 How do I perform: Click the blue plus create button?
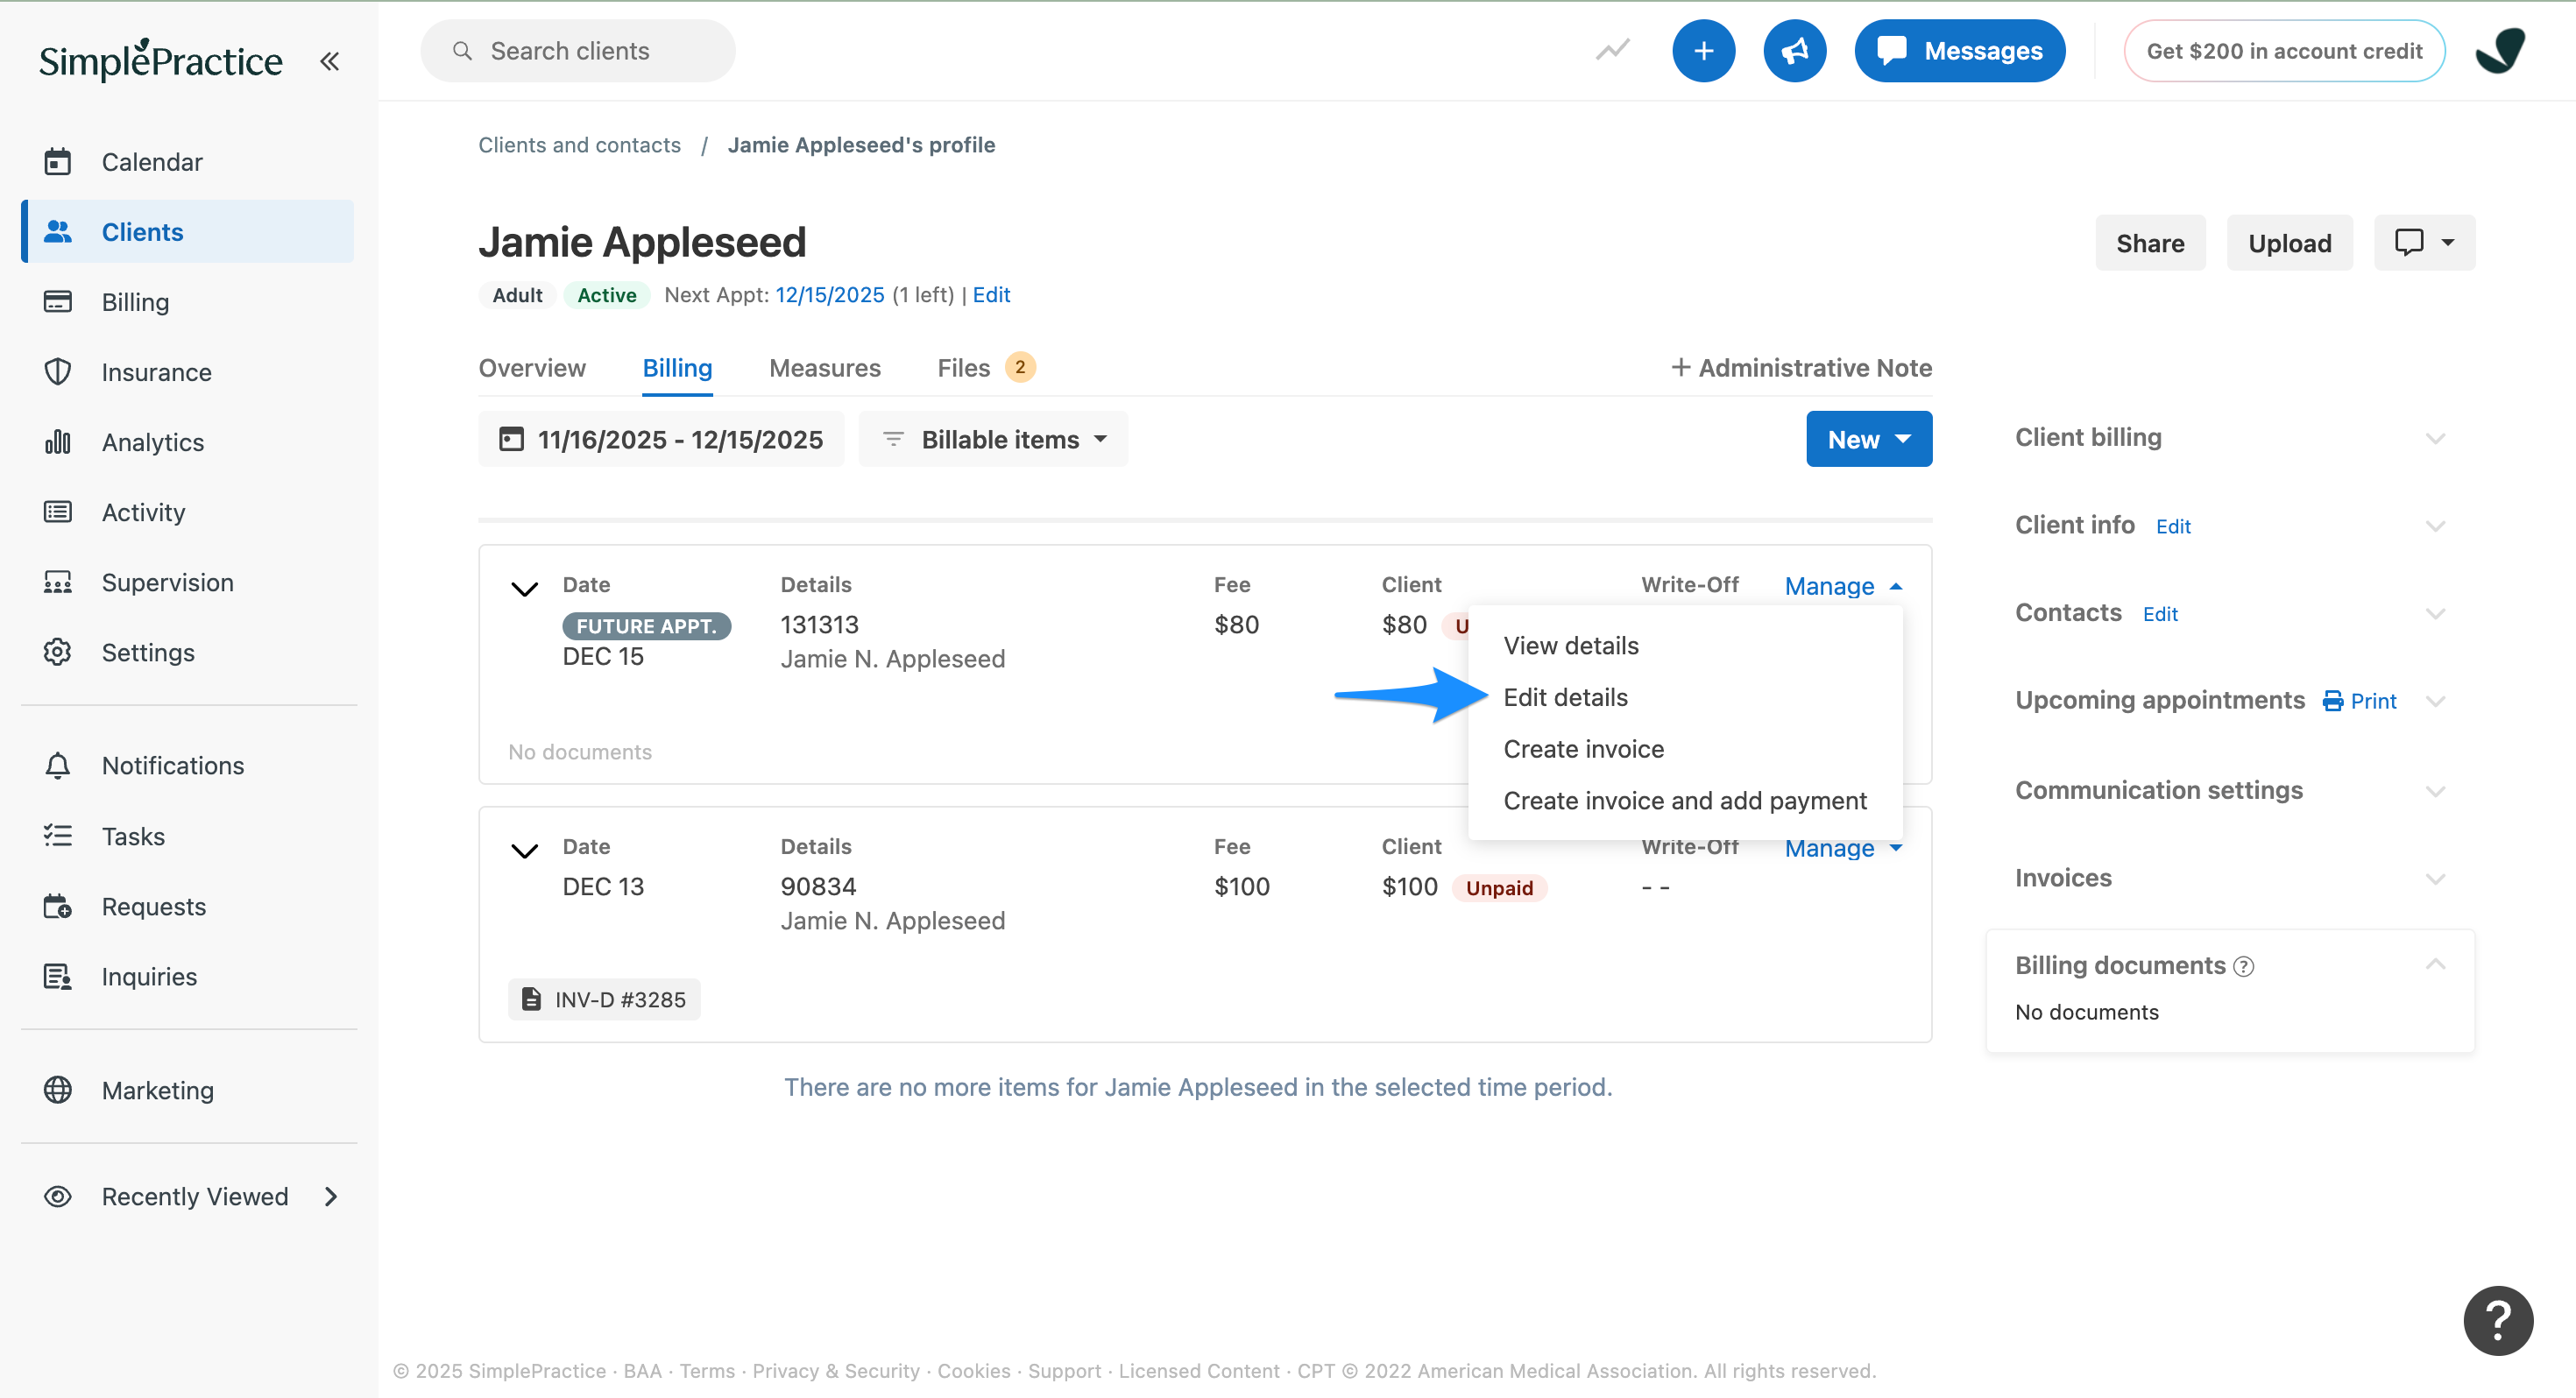[1703, 50]
